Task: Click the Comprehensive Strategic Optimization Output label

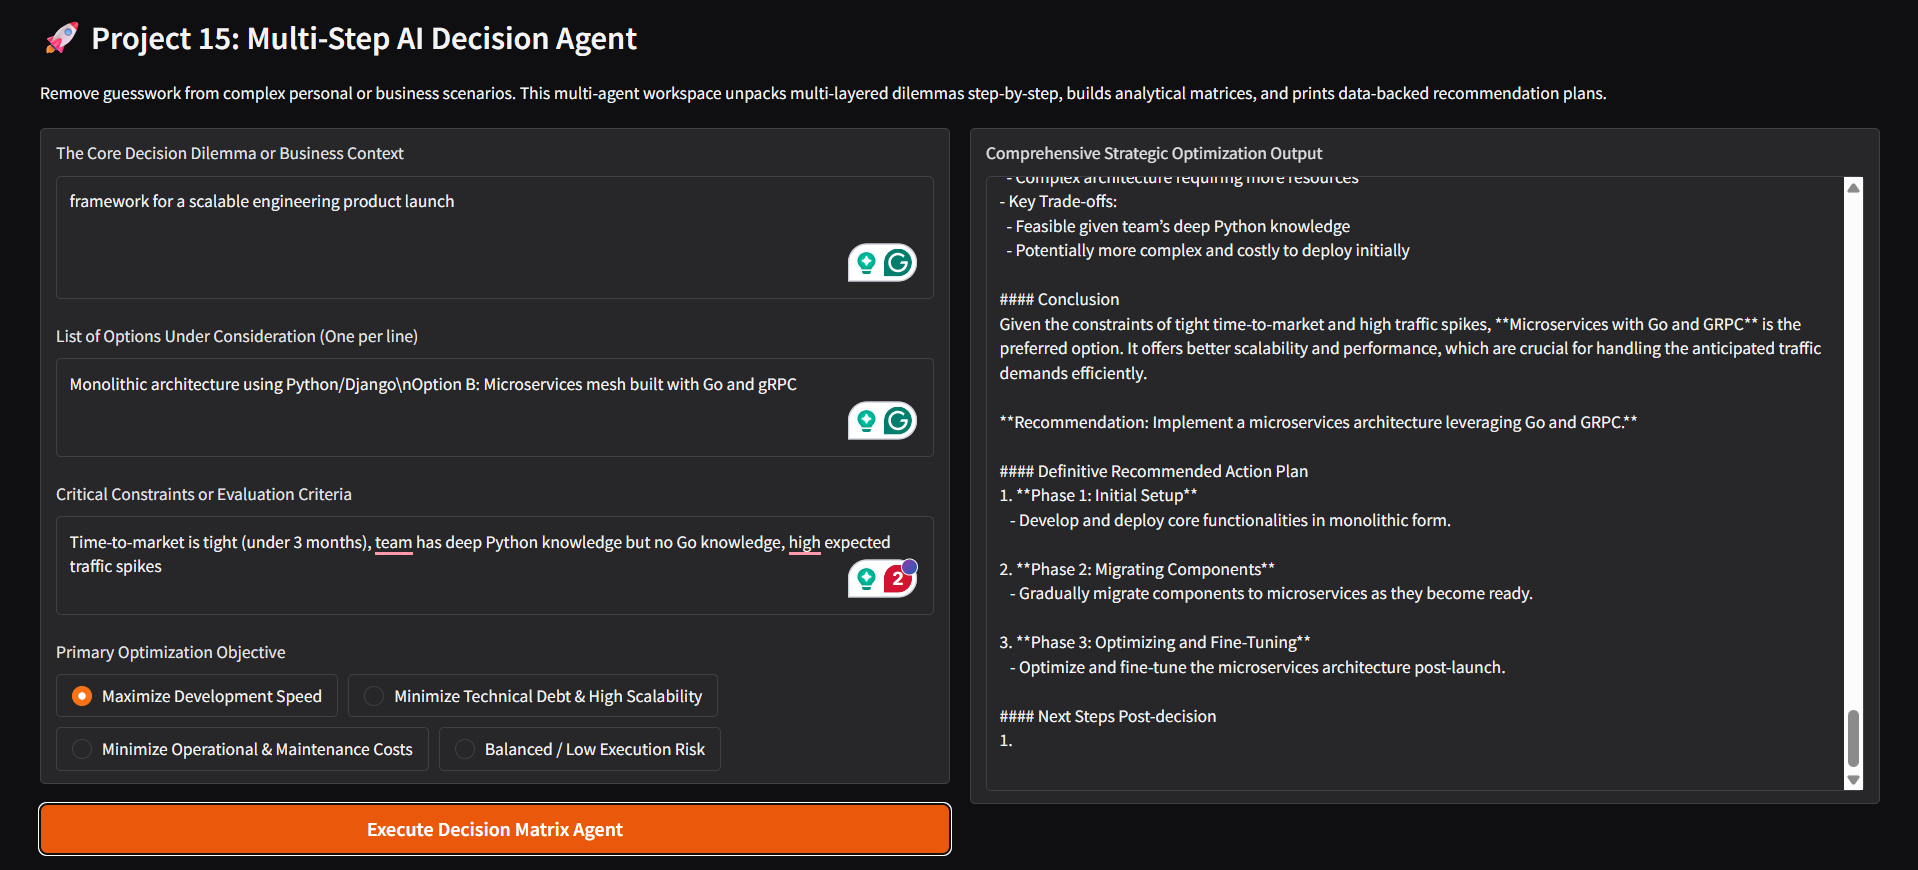Action: [1154, 153]
